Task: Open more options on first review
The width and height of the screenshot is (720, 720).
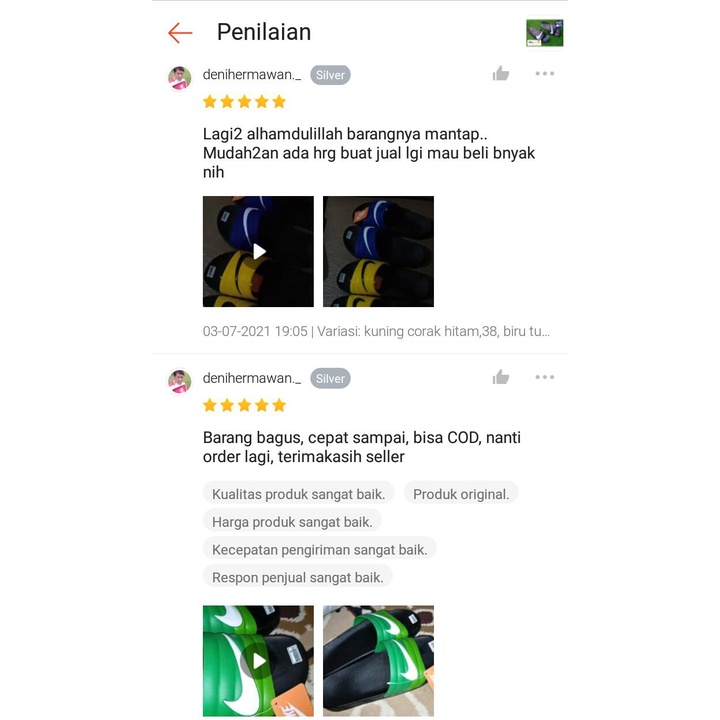Action: [545, 73]
